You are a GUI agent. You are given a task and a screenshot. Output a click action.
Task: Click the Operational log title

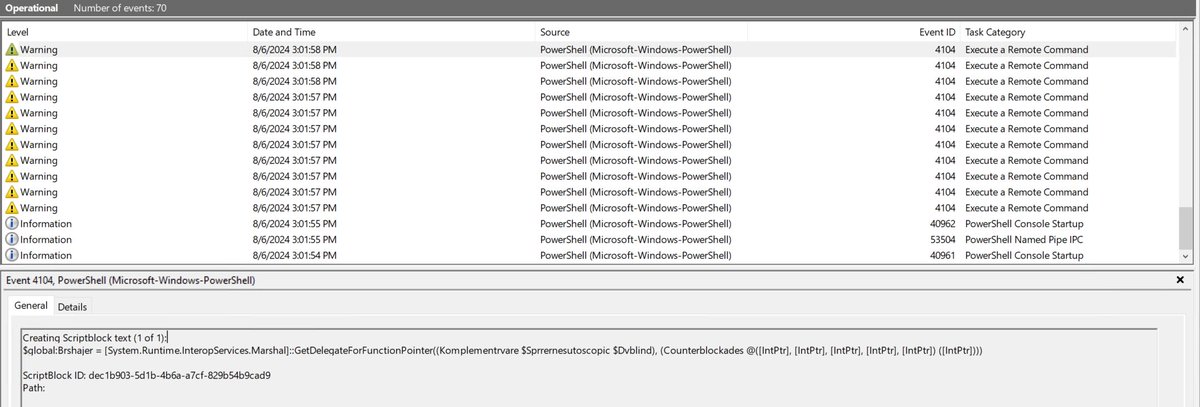point(32,7)
